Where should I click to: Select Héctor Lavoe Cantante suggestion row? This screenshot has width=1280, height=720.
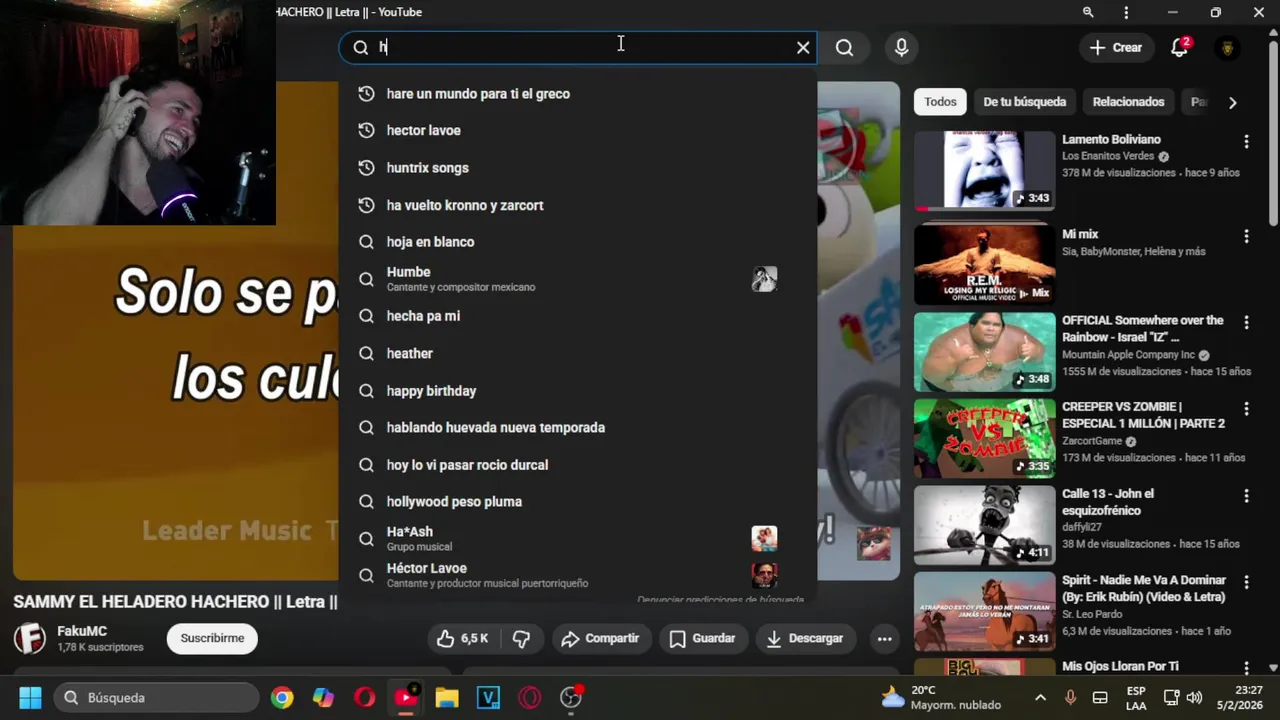point(578,575)
